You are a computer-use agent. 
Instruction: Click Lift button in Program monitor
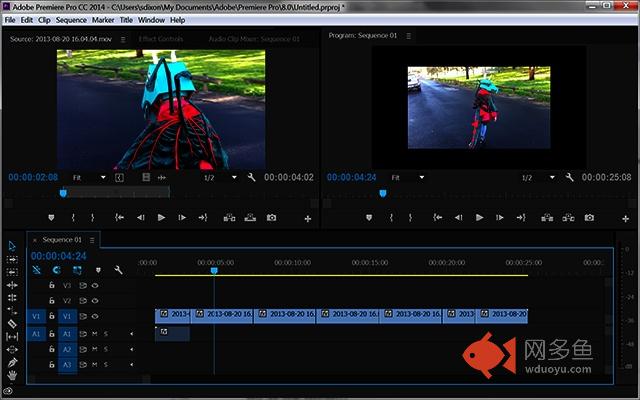(x=547, y=218)
